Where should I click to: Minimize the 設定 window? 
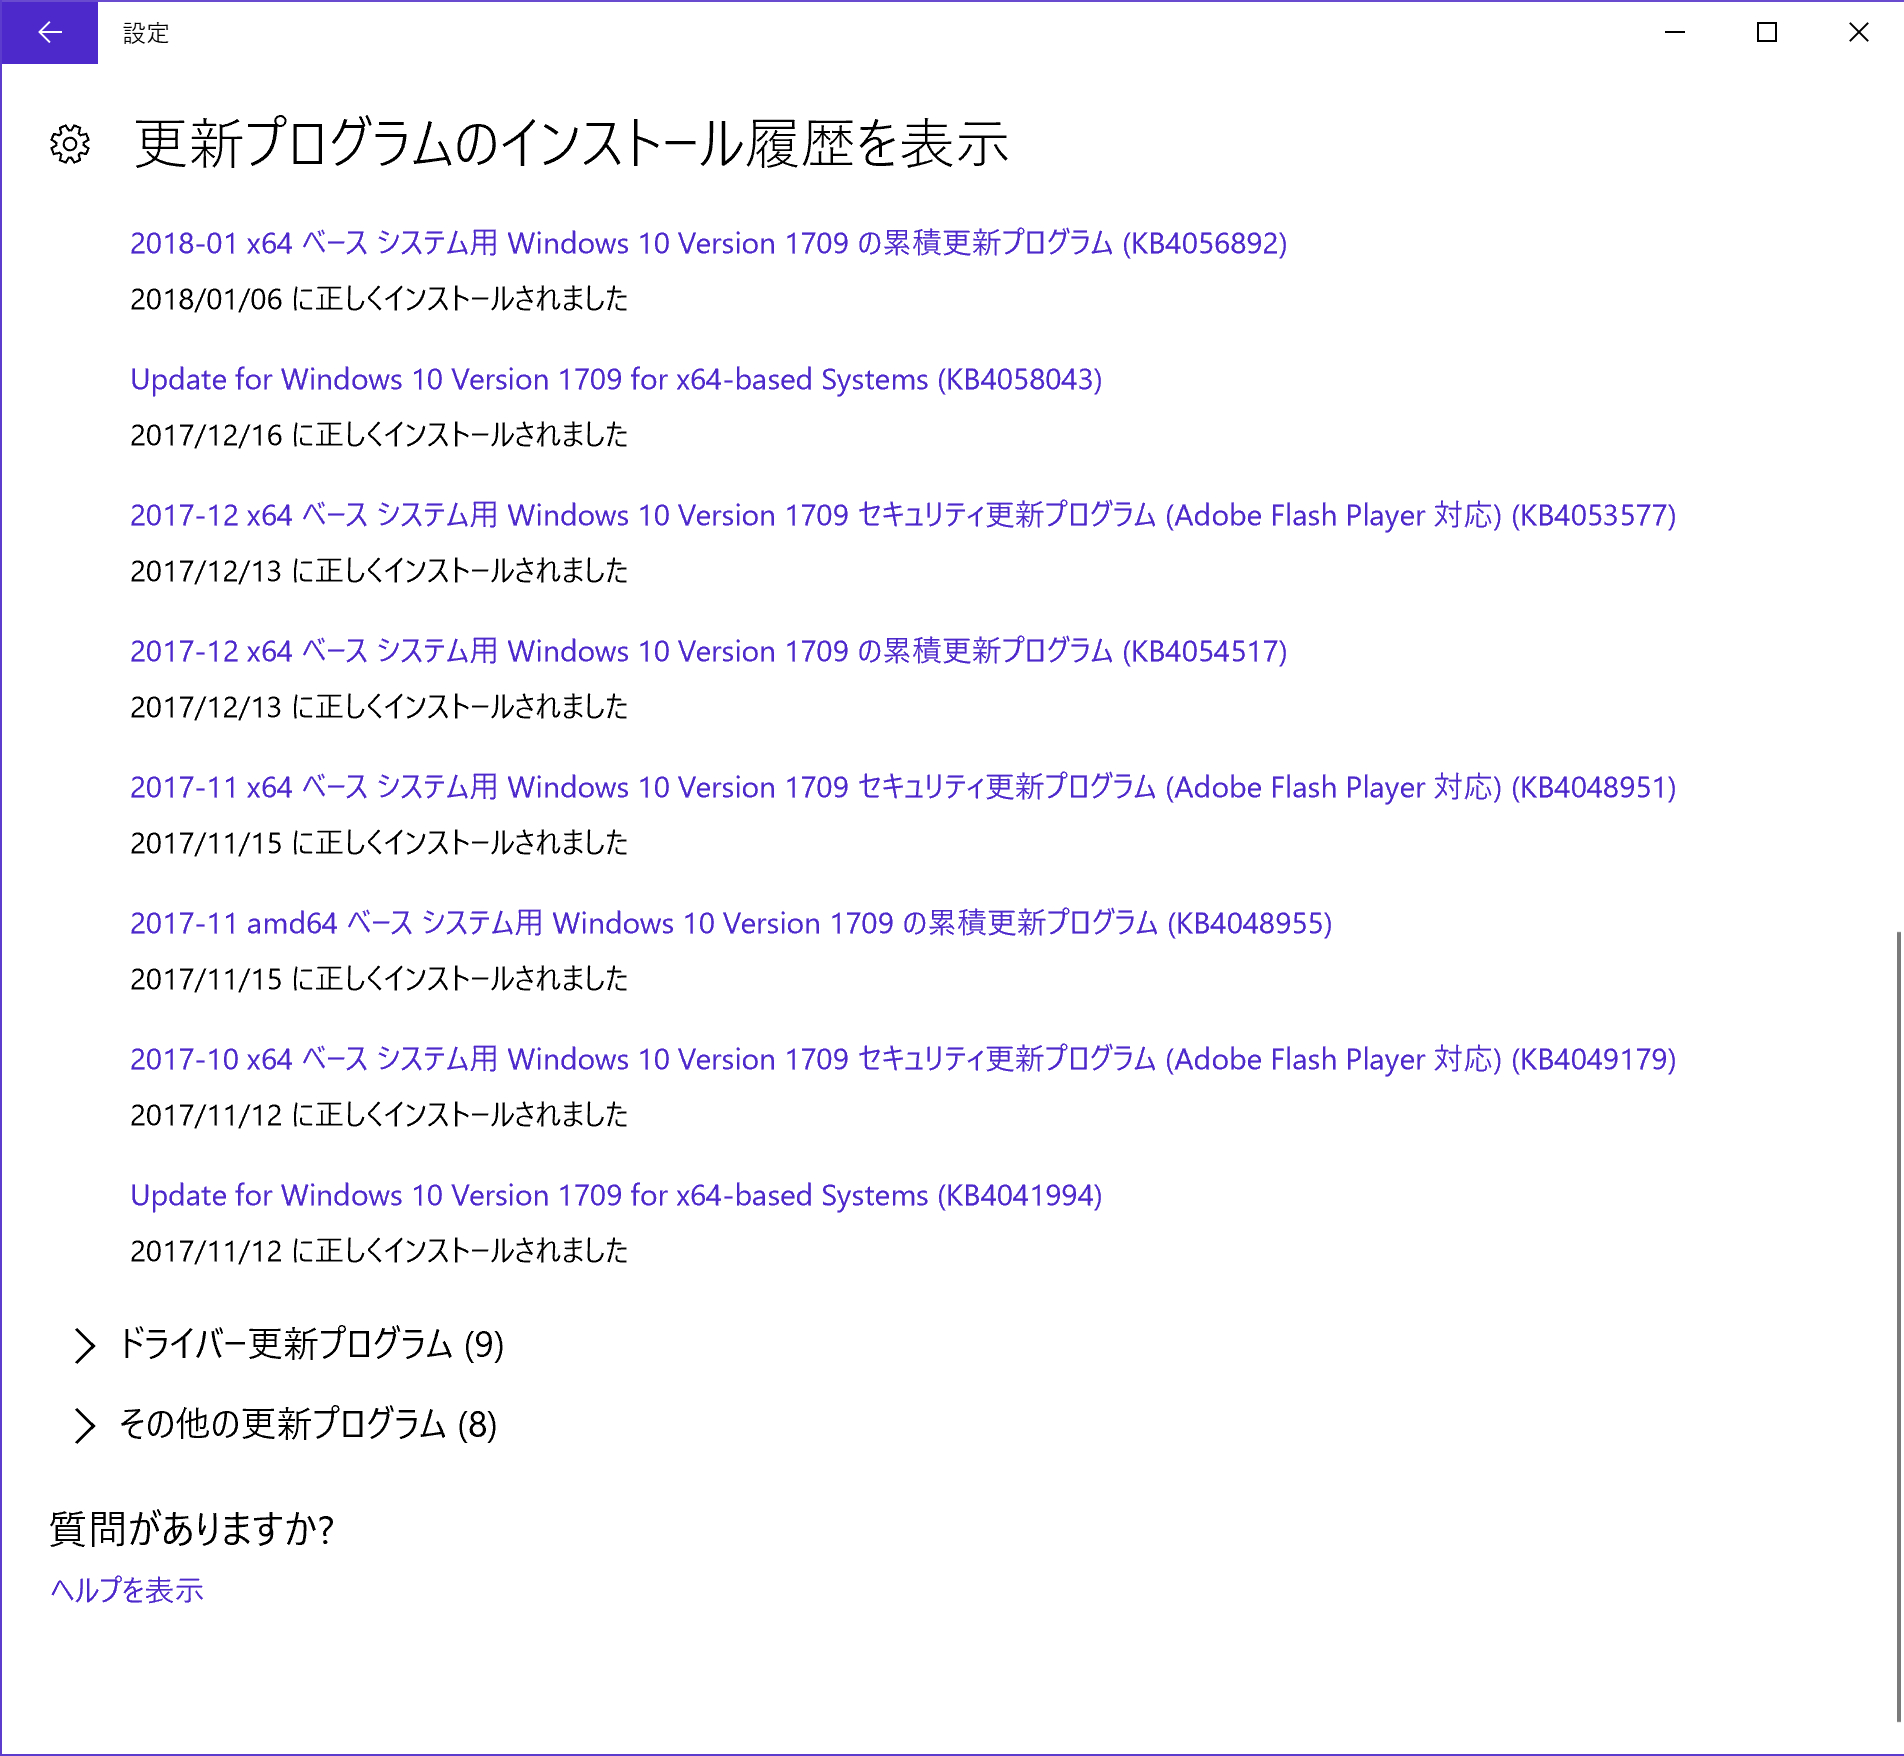pyautogui.click(x=1675, y=33)
